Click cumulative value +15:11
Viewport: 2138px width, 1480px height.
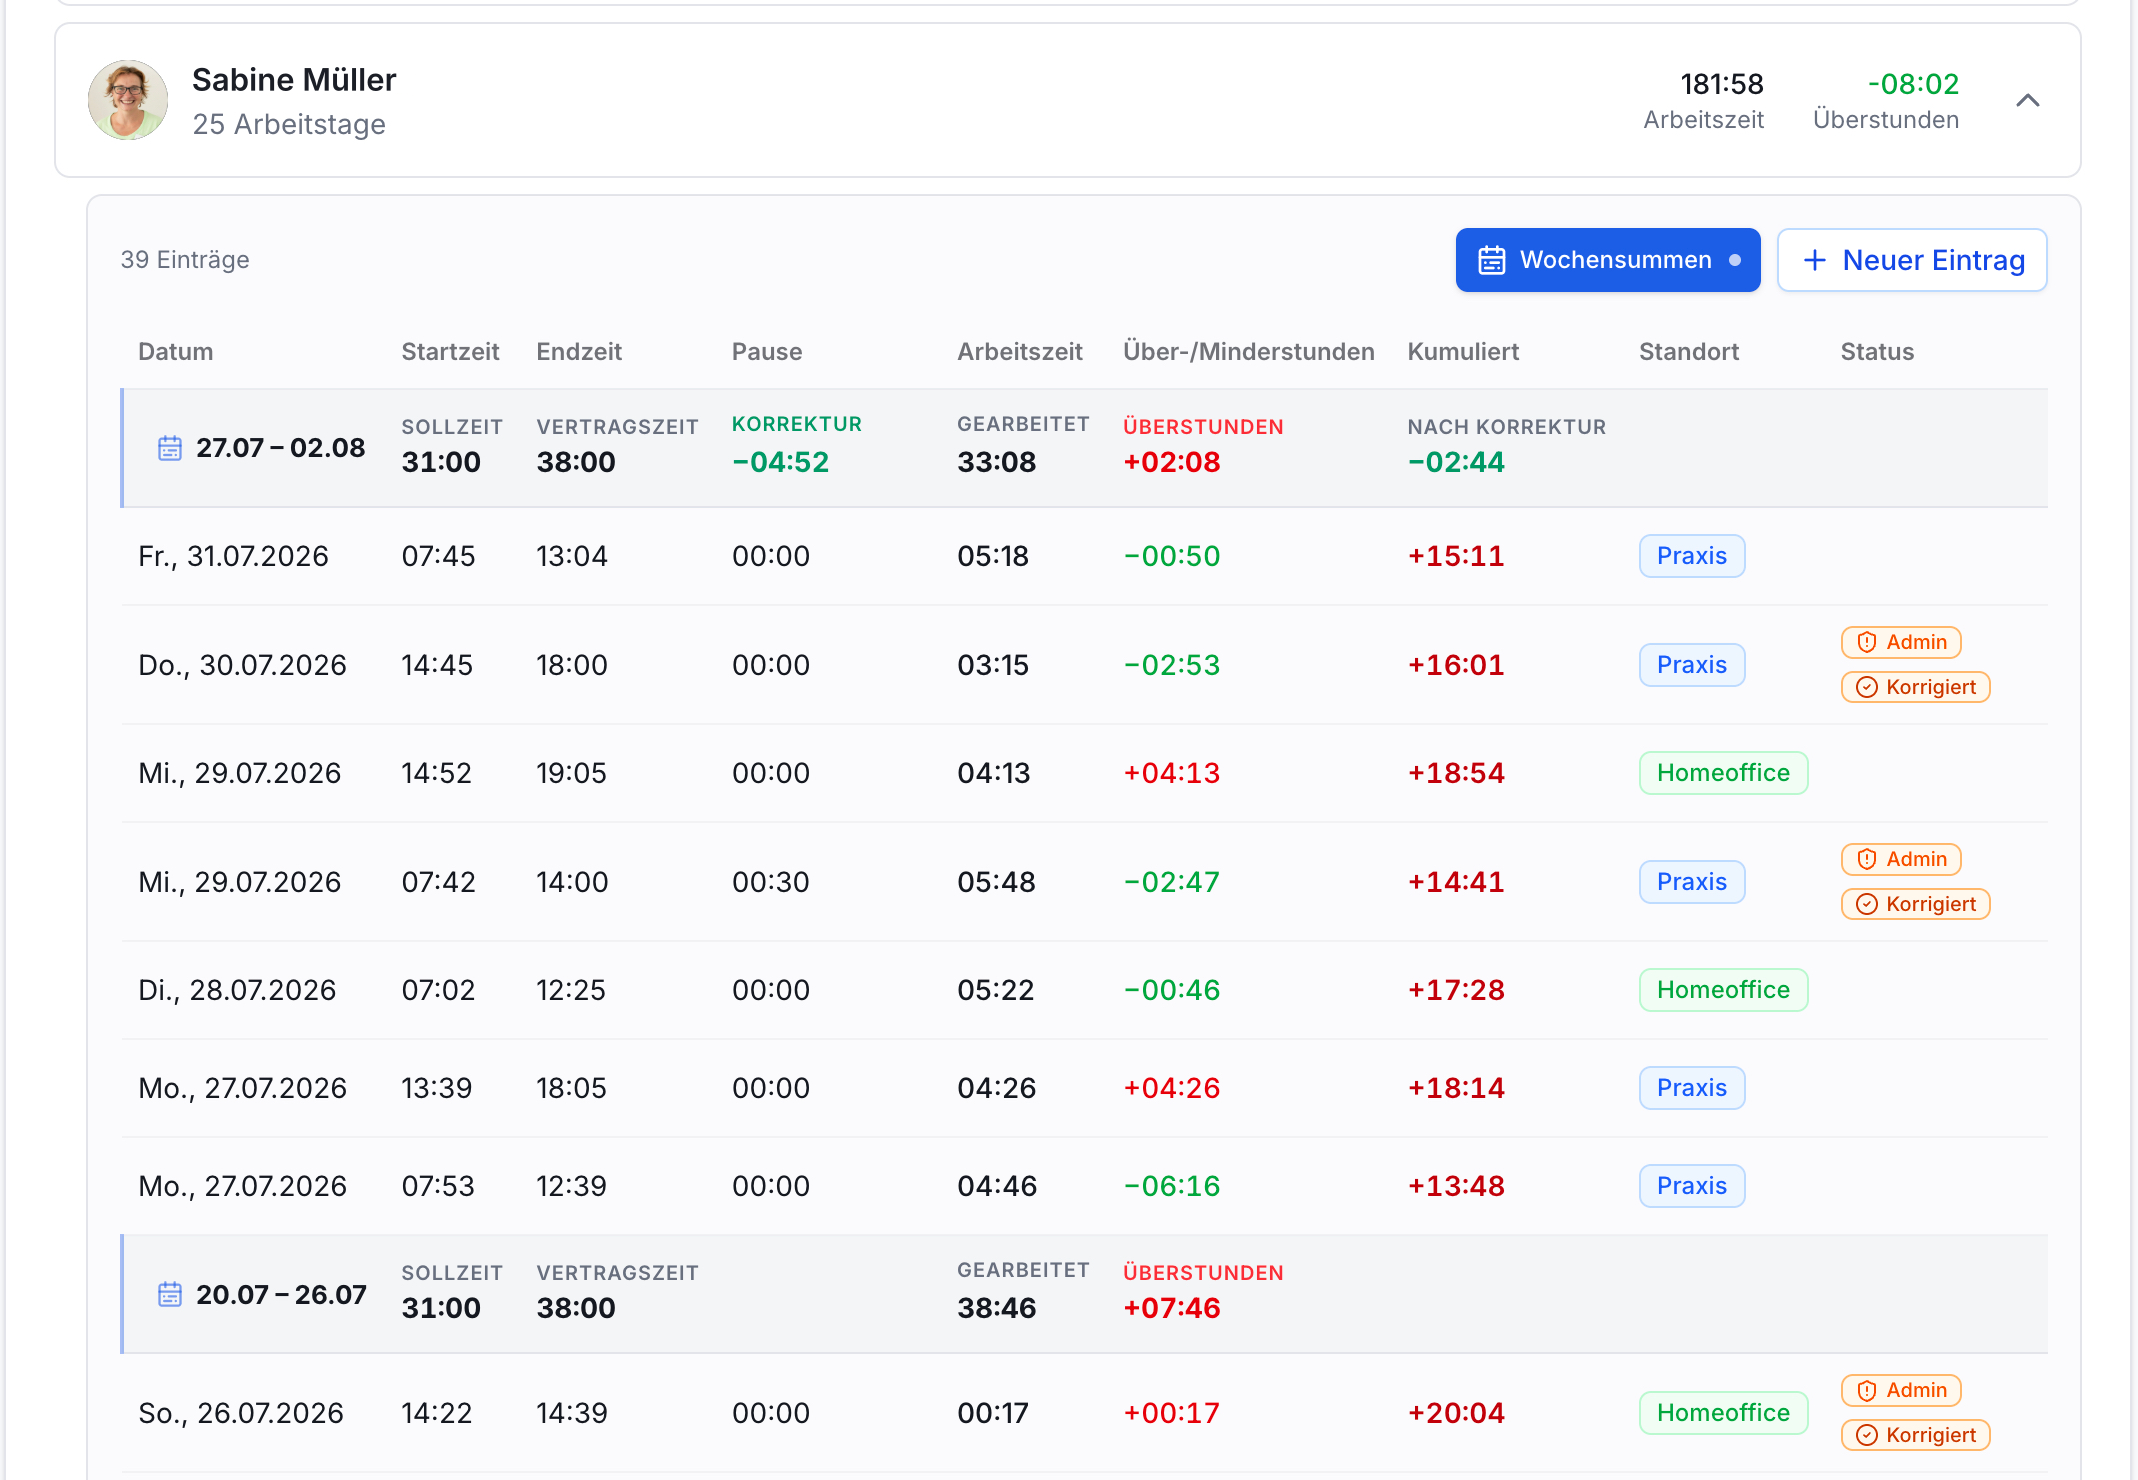(x=1456, y=556)
